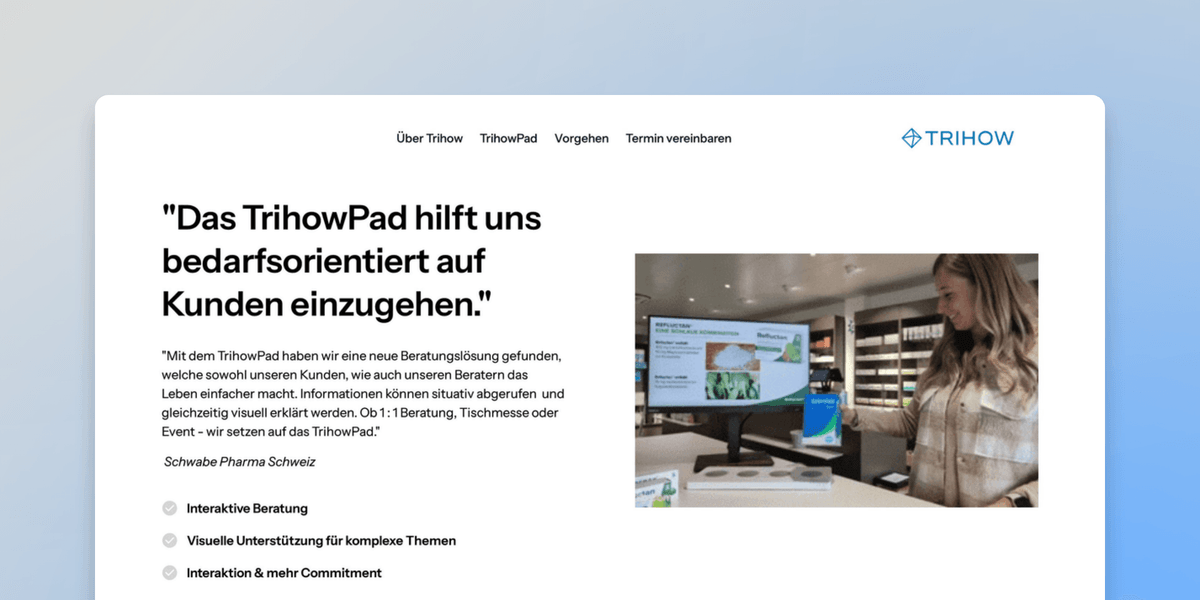Click checkmark icon beside Interaktive Beratung

tap(170, 508)
